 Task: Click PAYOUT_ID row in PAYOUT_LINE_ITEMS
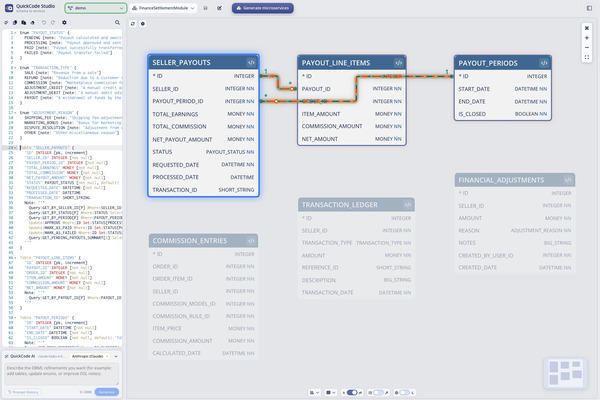[x=352, y=89]
